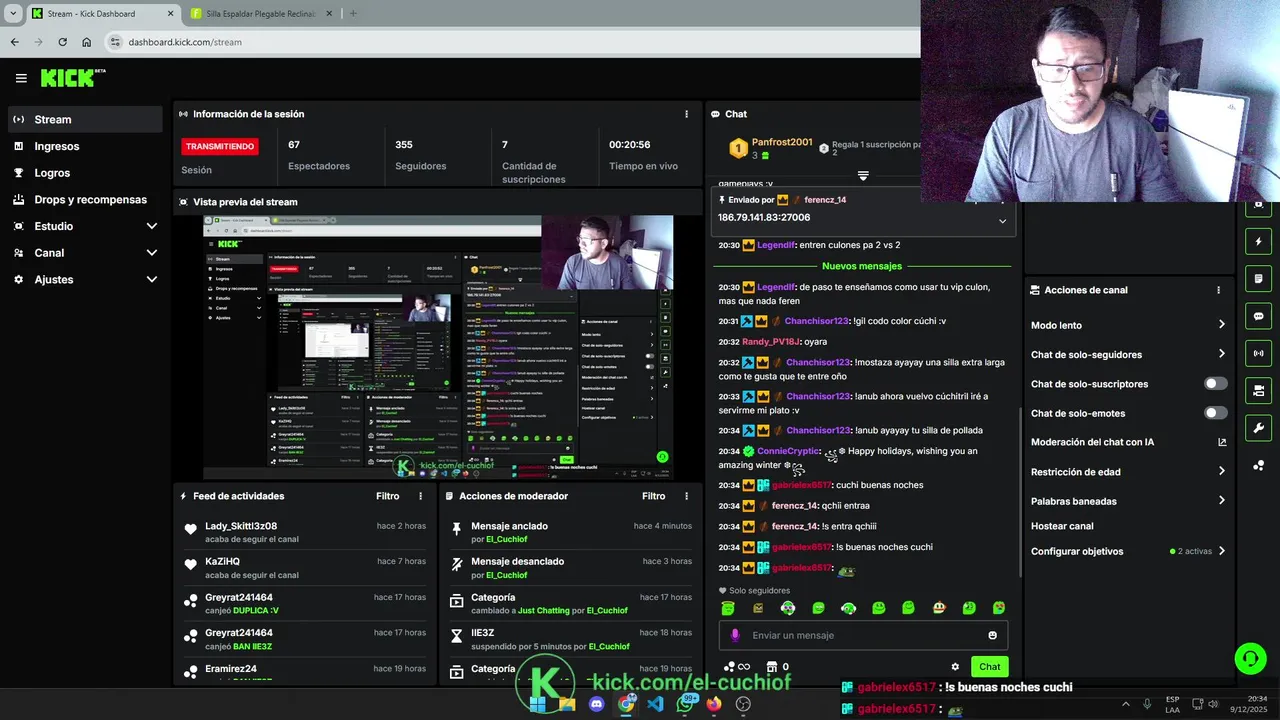Open Filtro in Acciones de moderador
Screen dimensions: 1280x720
click(653, 496)
